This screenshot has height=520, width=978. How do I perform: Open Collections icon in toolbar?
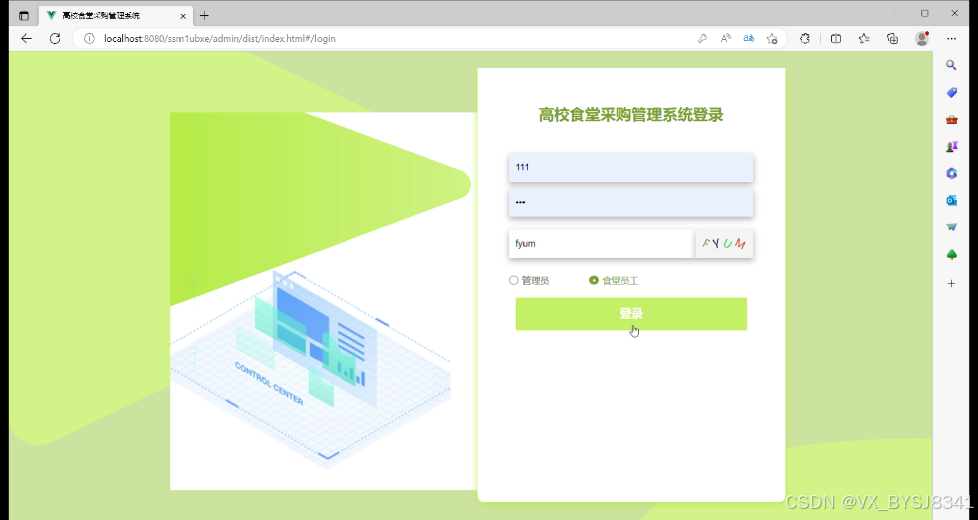(x=893, y=39)
